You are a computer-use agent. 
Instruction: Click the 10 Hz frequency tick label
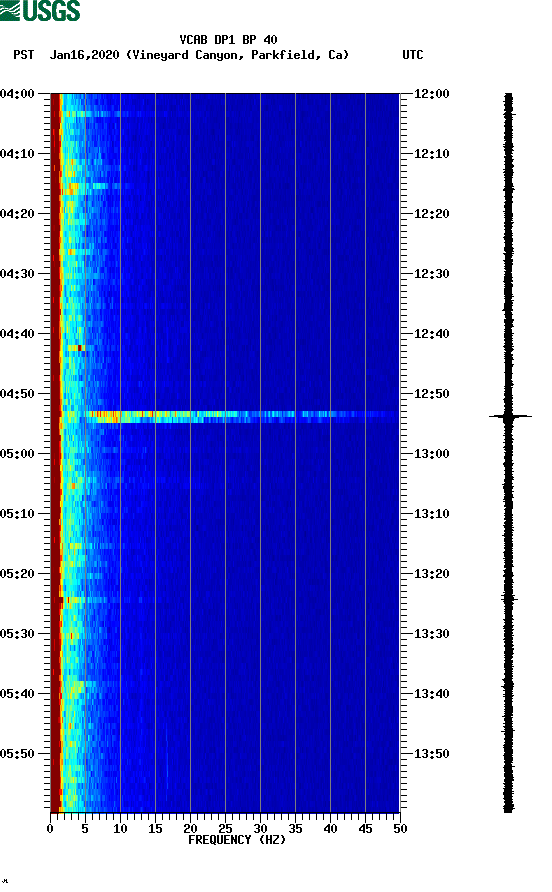[x=120, y=829]
